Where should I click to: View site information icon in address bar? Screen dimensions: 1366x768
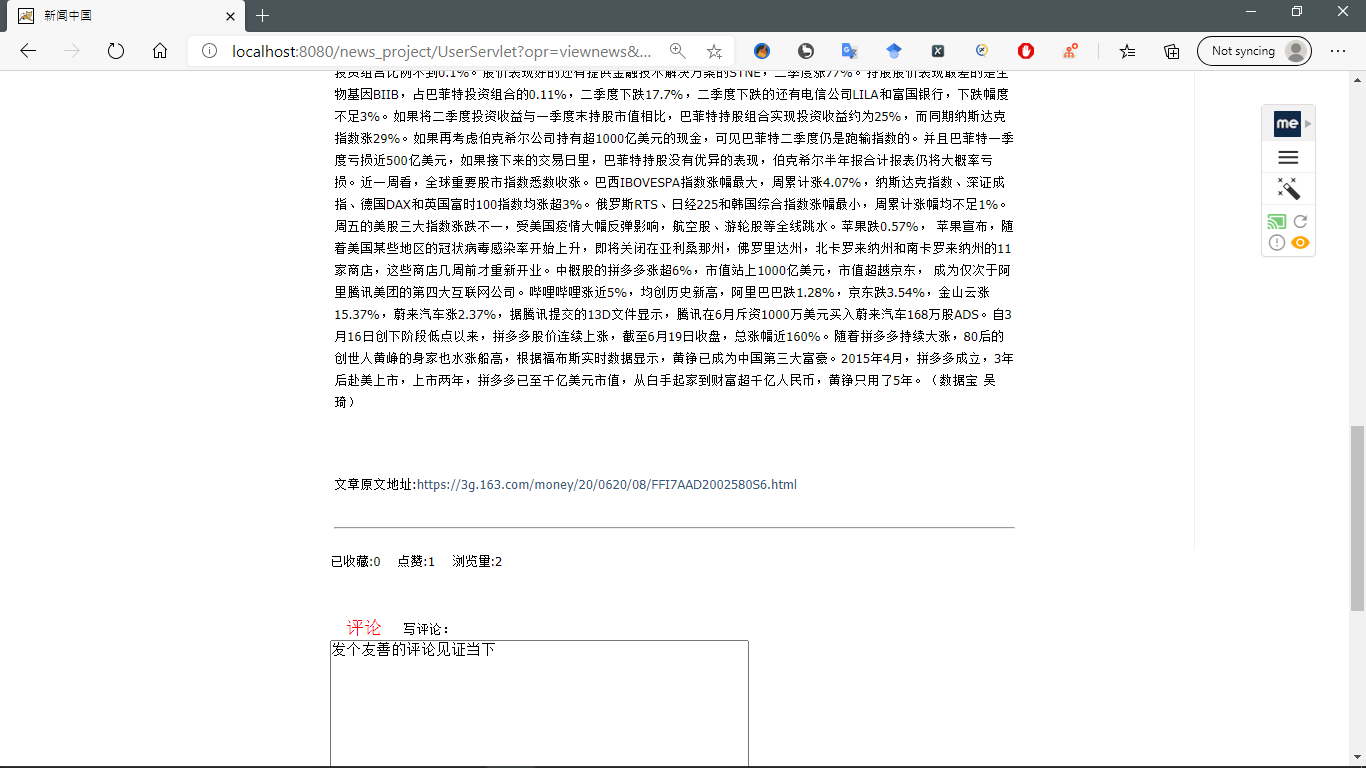(210, 51)
